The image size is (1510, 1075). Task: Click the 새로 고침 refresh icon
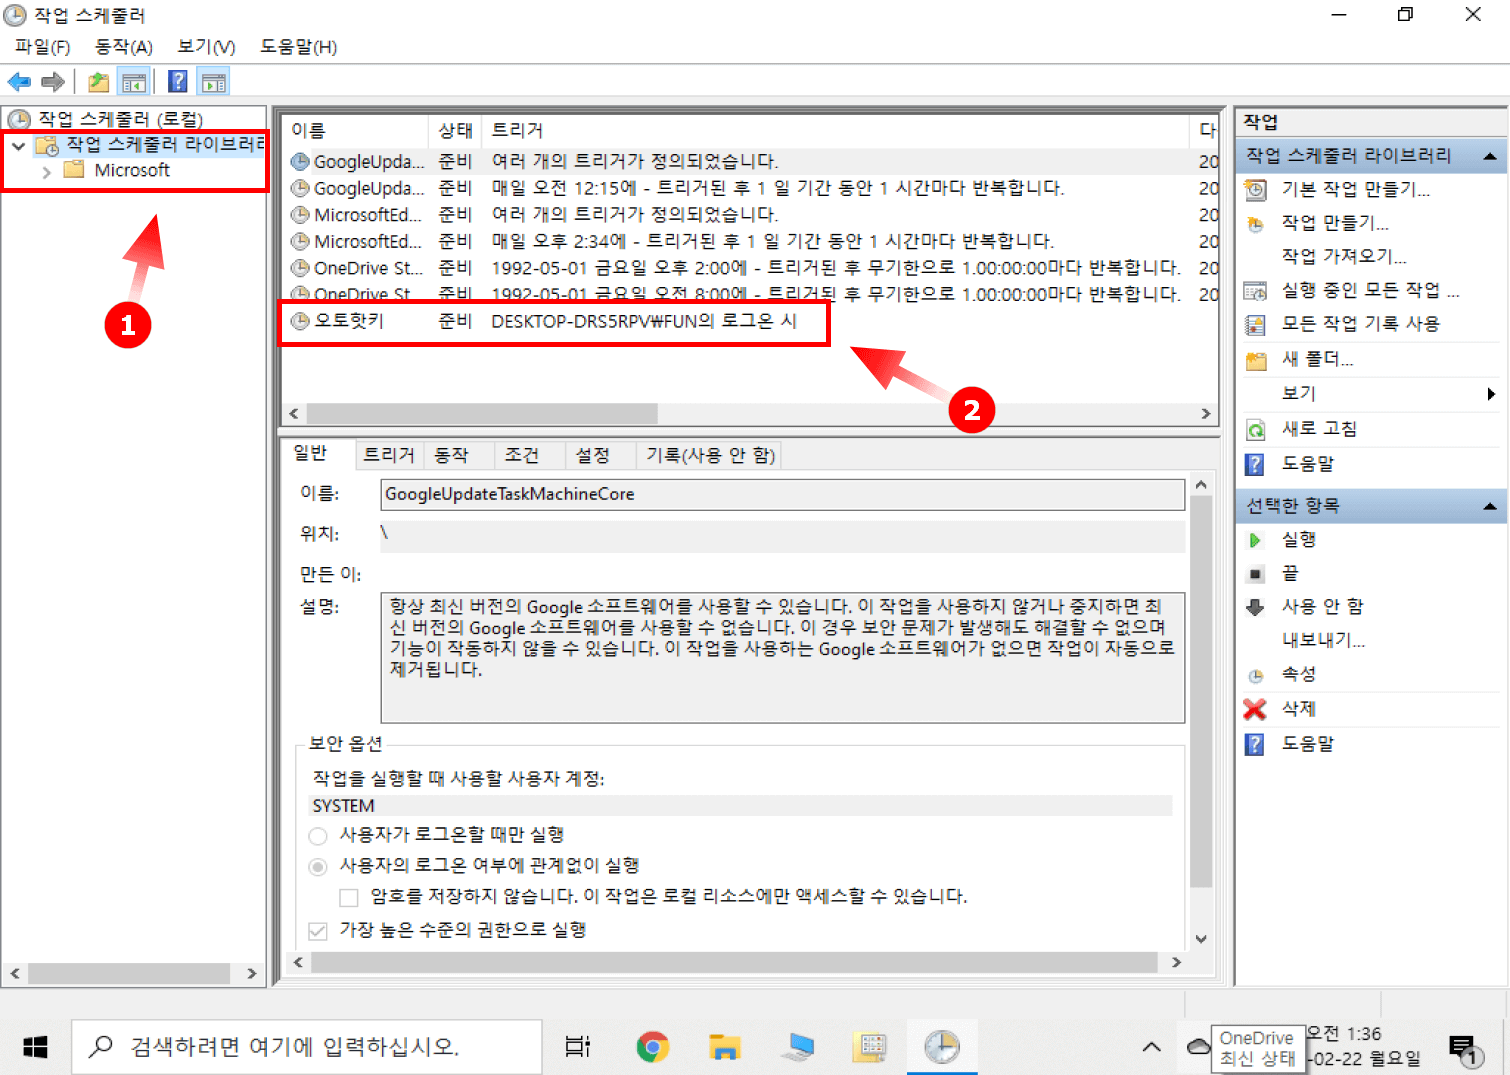[x=1255, y=429]
